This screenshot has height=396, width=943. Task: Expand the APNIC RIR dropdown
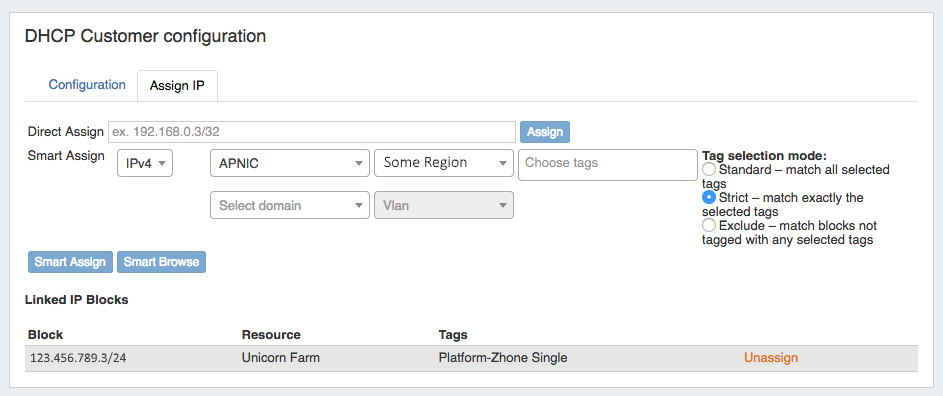click(x=290, y=163)
